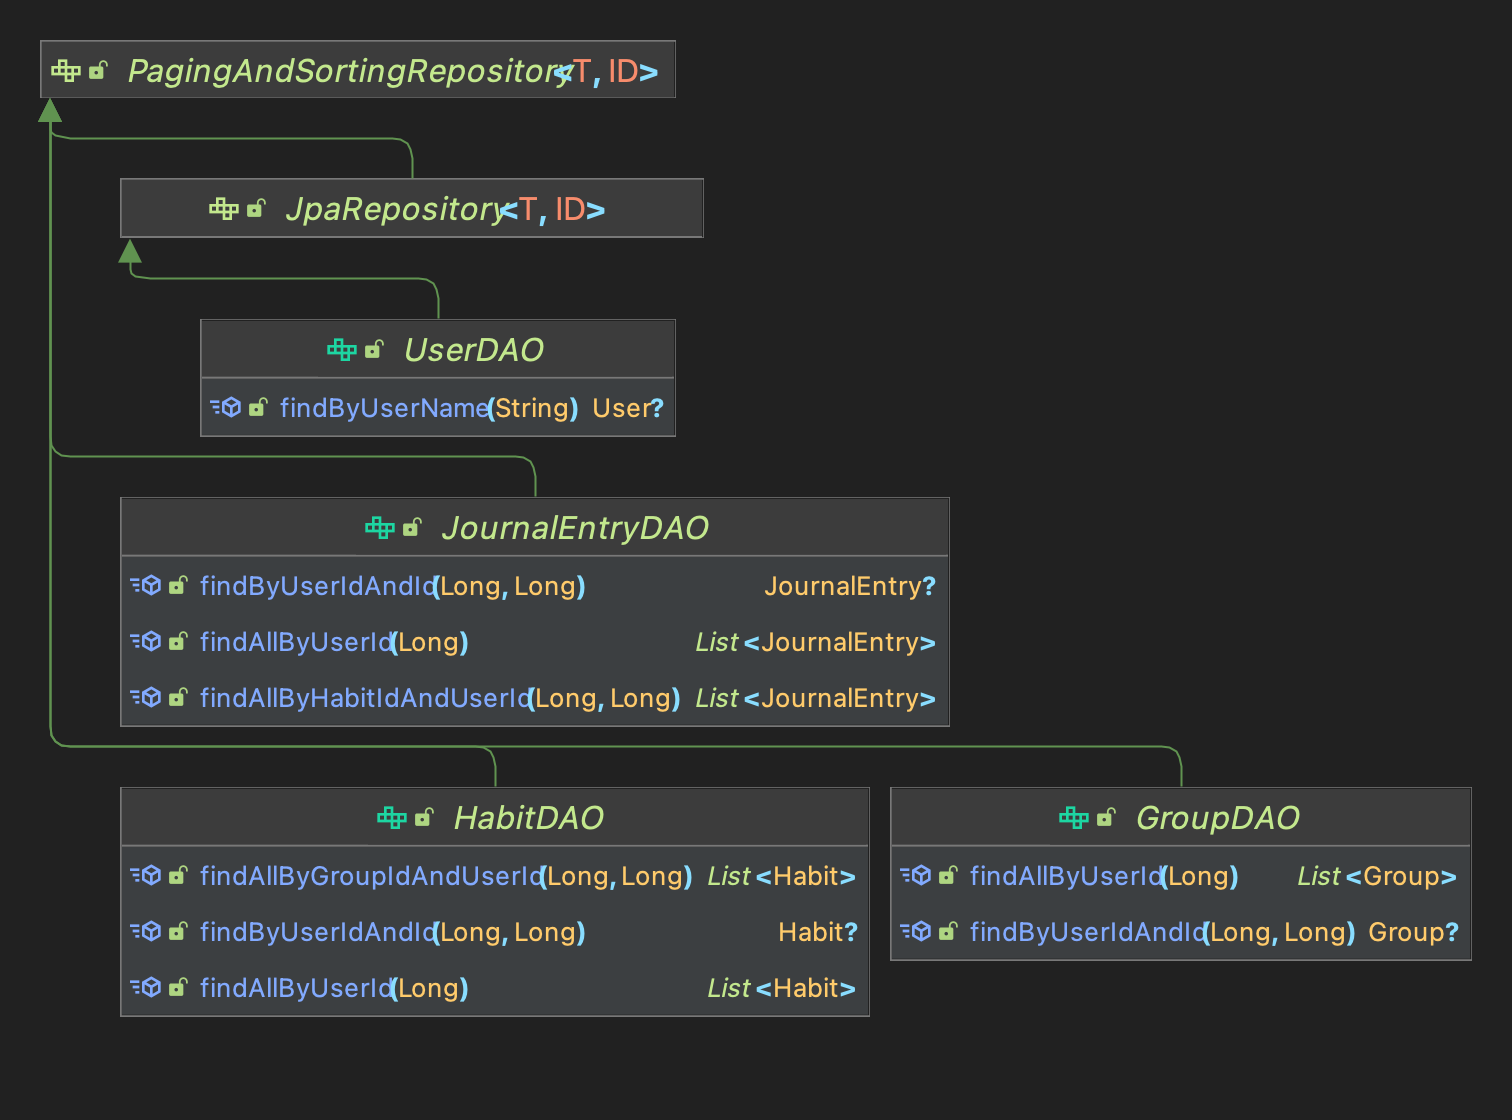This screenshot has width=1512, height=1120.
Task: Click List<JournalEntry> return type of findAllByUserId
Action: (x=816, y=642)
